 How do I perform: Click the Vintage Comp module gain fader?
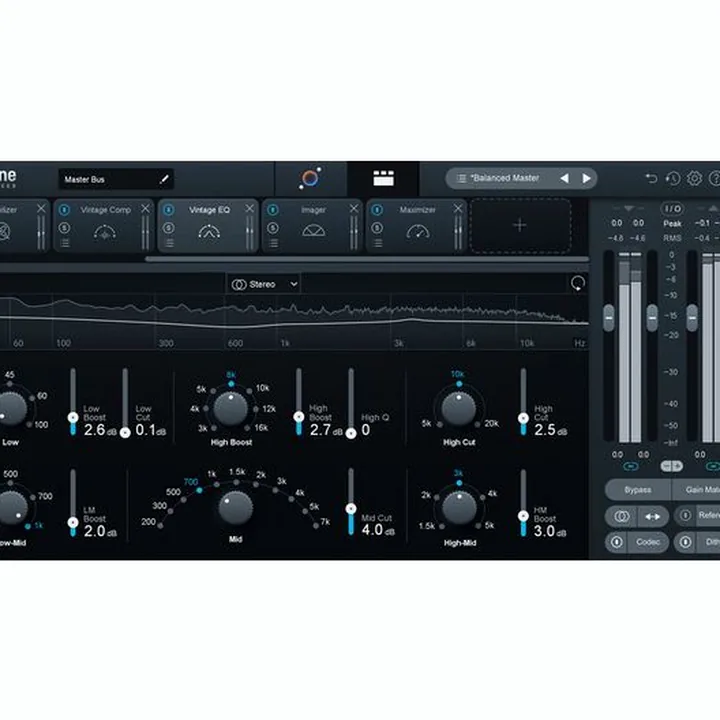[145, 233]
